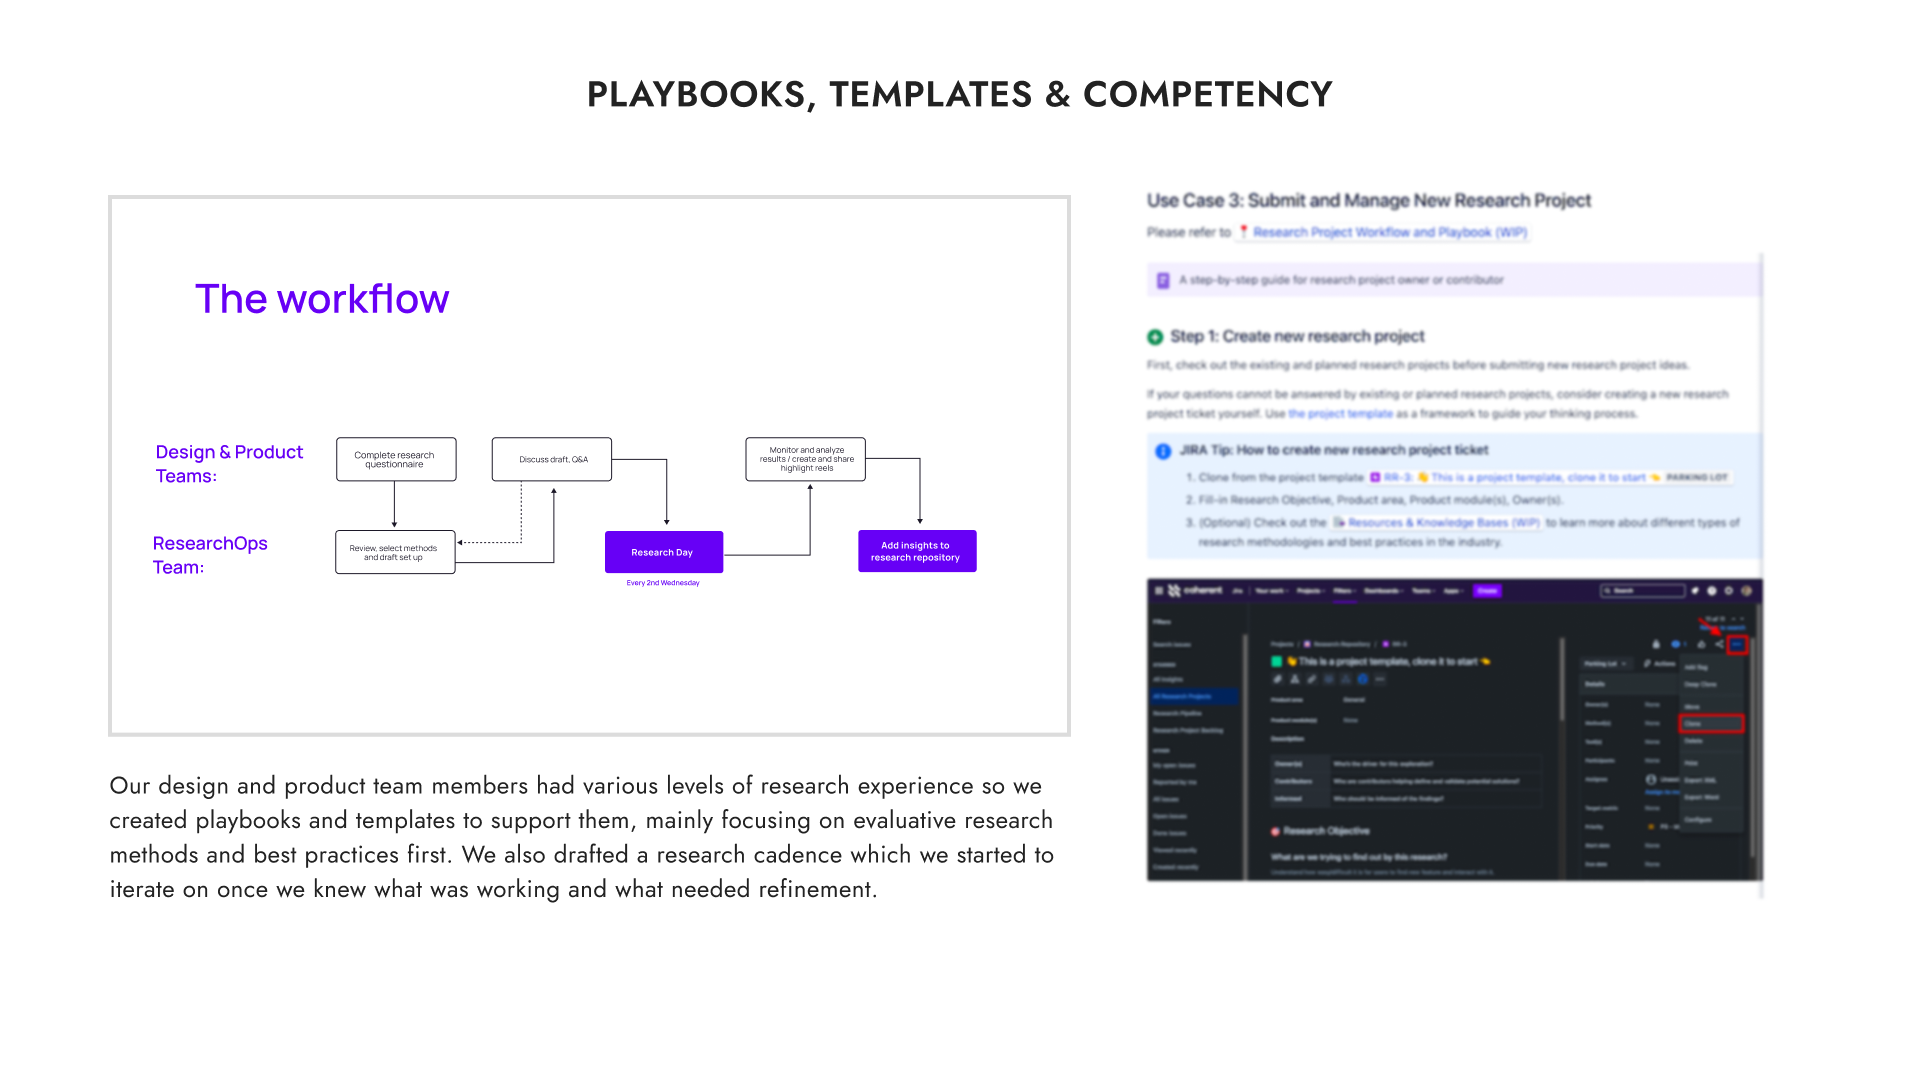Screen dimensions: 1920x1080
Task: Click the blue info icon beside JIRA Tip
Action: coord(1163,451)
